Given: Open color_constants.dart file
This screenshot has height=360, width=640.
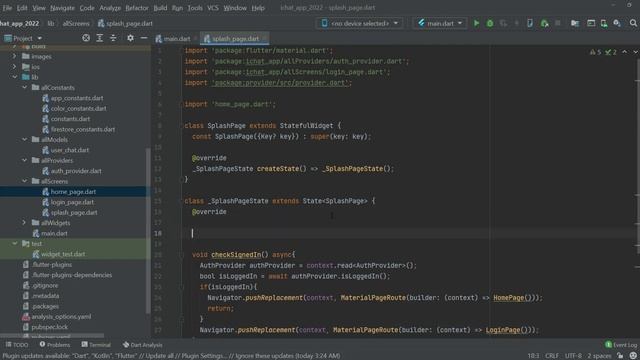Looking at the screenshot, I should (78, 108).
